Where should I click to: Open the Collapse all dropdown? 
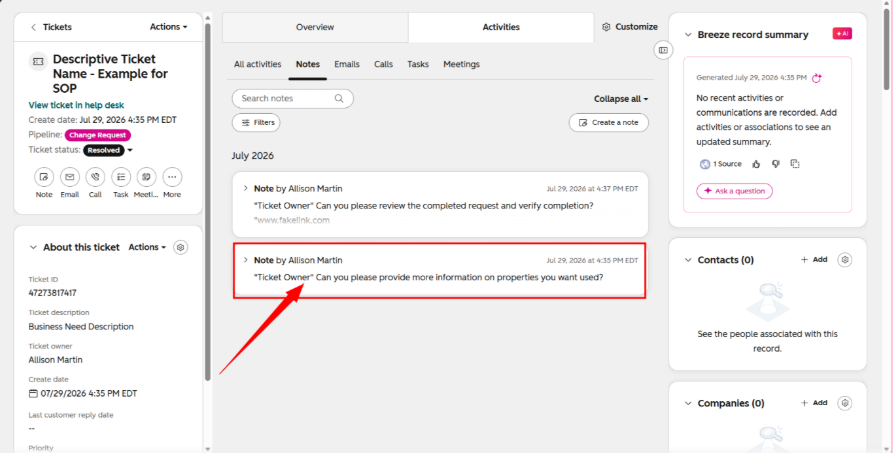click(621, 99)
